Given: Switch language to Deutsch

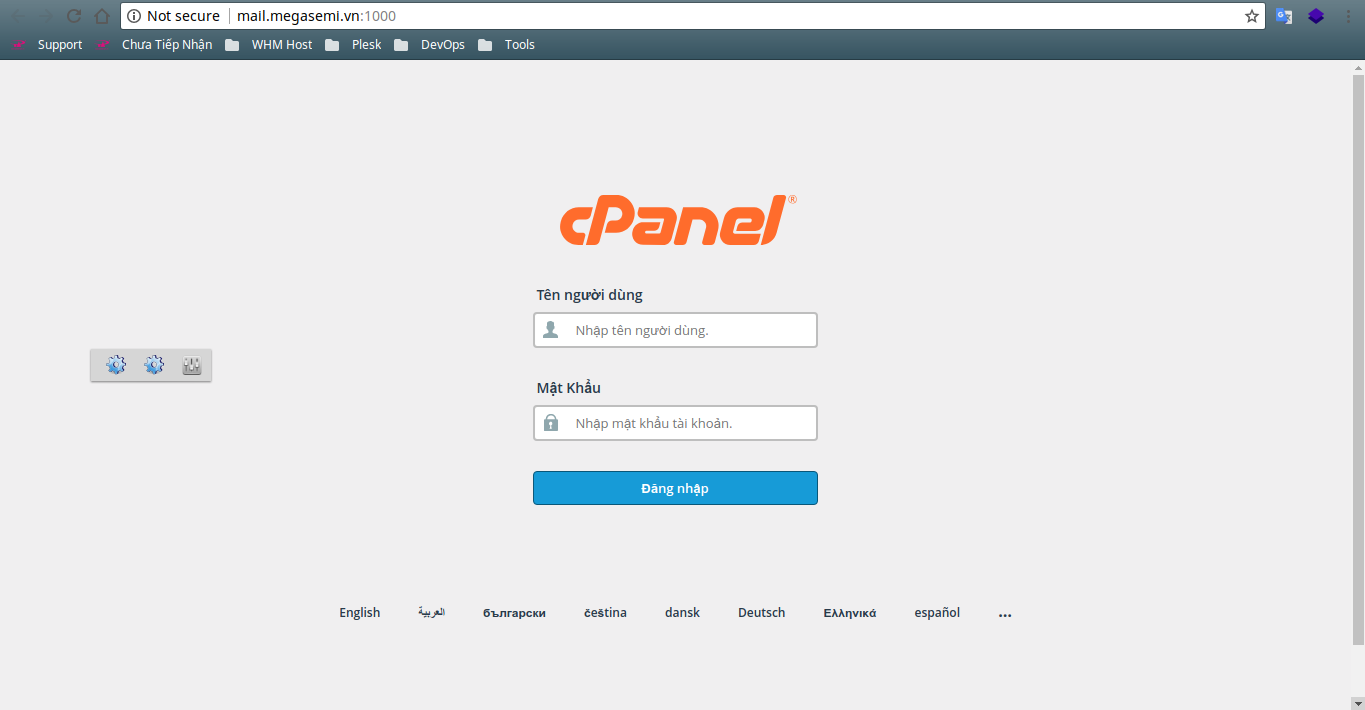Looking at the screenshot, I should tap(762, 613).
